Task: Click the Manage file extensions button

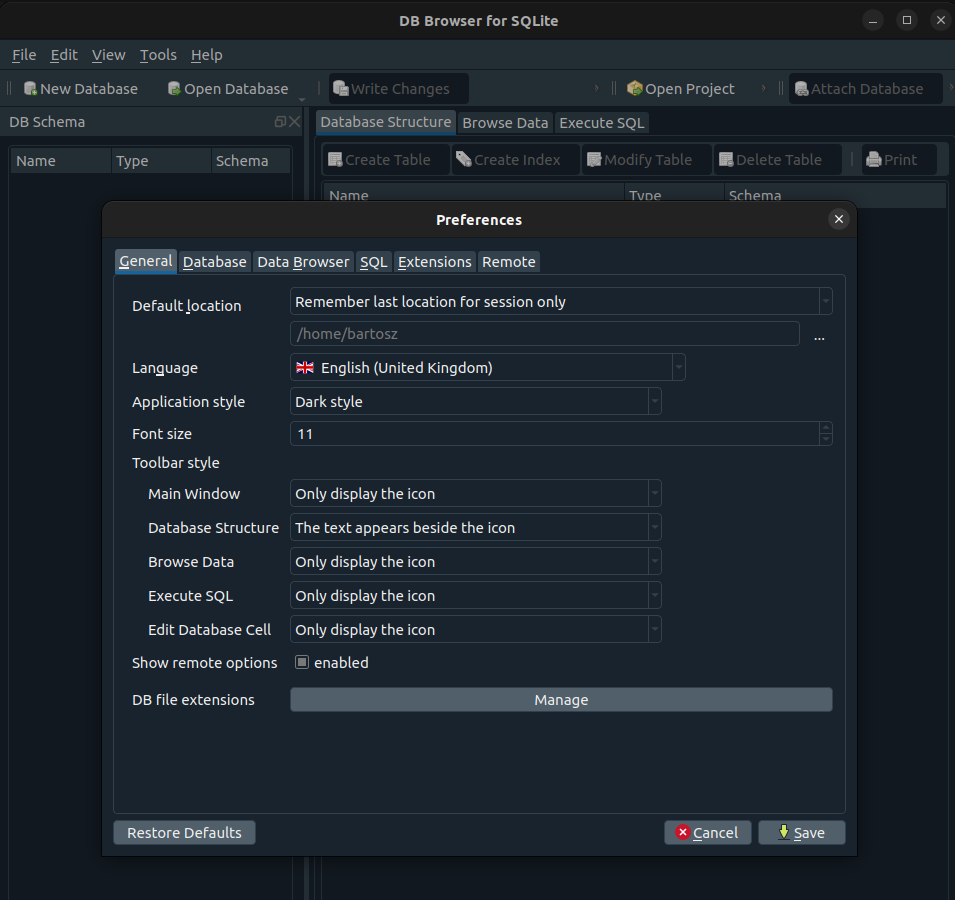Action: (561, 700)
